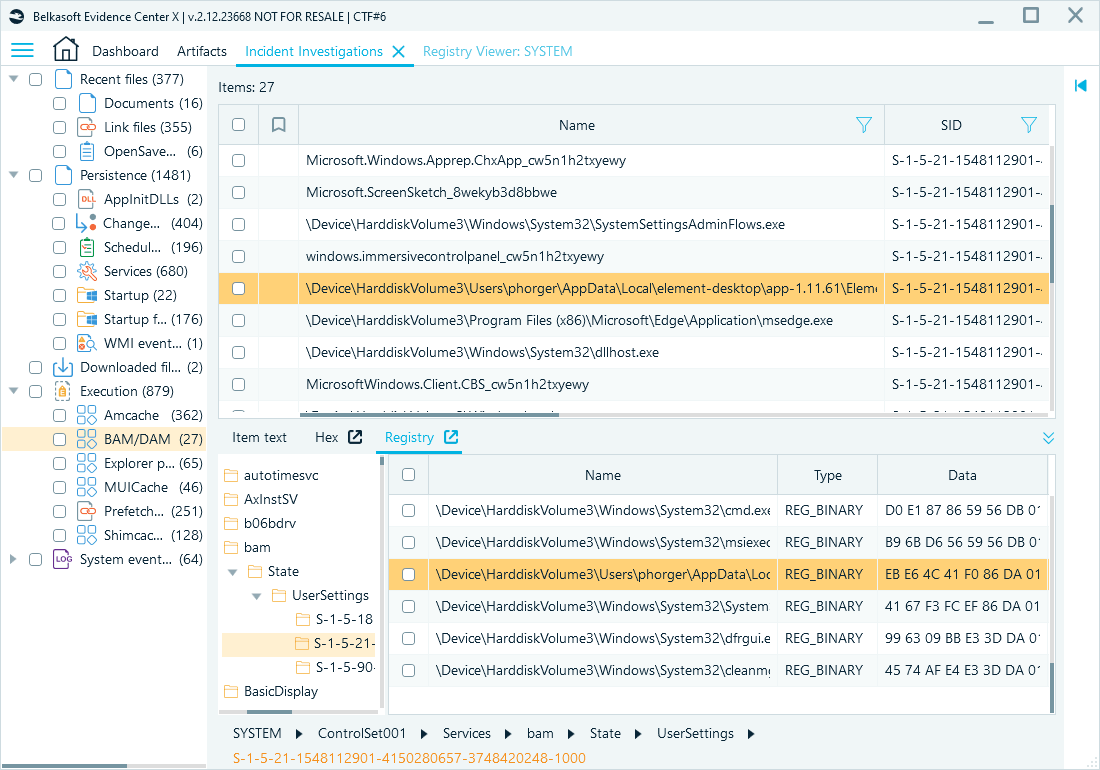Open Registry view in external window
This screenshot has height=770, width=1100.
coord(451,437)
